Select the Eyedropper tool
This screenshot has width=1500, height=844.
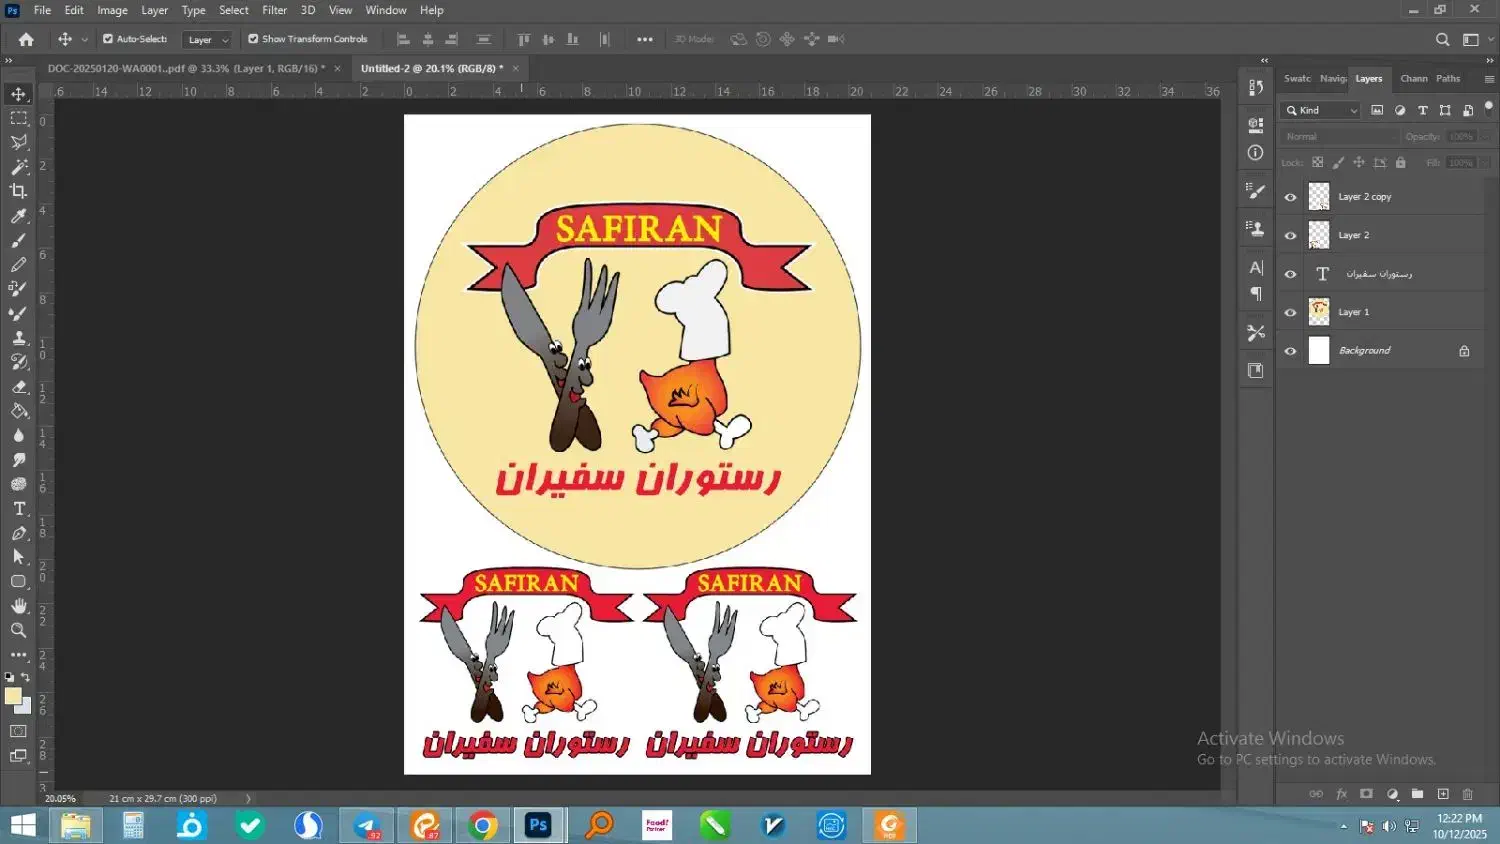18,216
